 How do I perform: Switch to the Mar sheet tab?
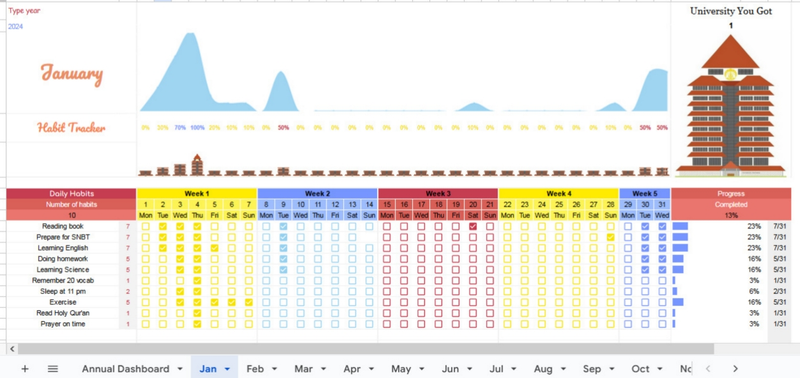point(303,369)
